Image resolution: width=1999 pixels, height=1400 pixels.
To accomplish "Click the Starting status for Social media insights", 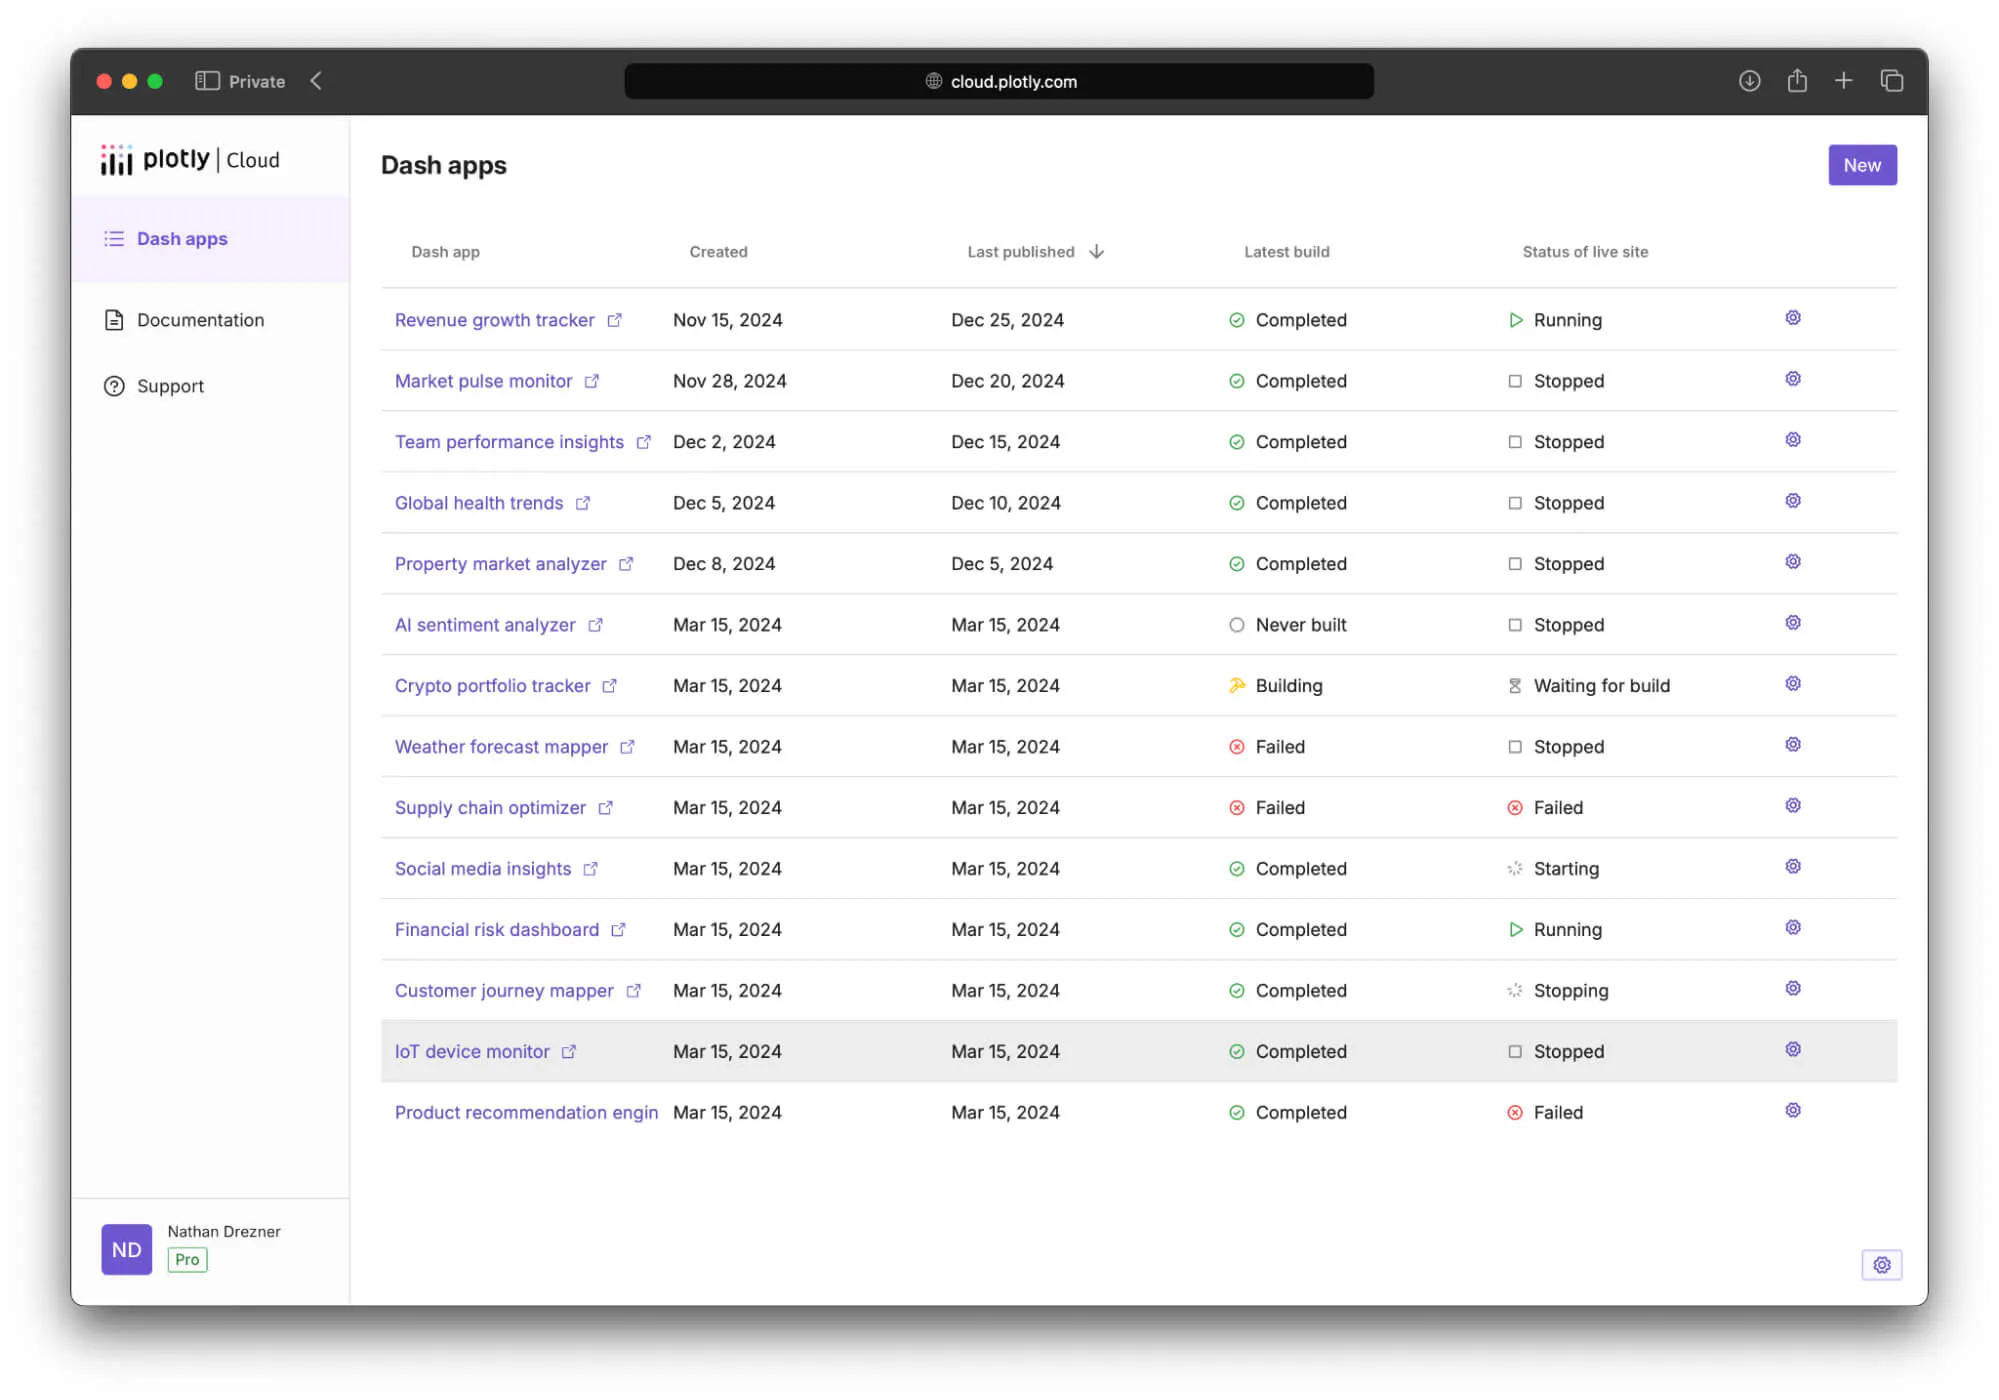I will pos(1566,869).
